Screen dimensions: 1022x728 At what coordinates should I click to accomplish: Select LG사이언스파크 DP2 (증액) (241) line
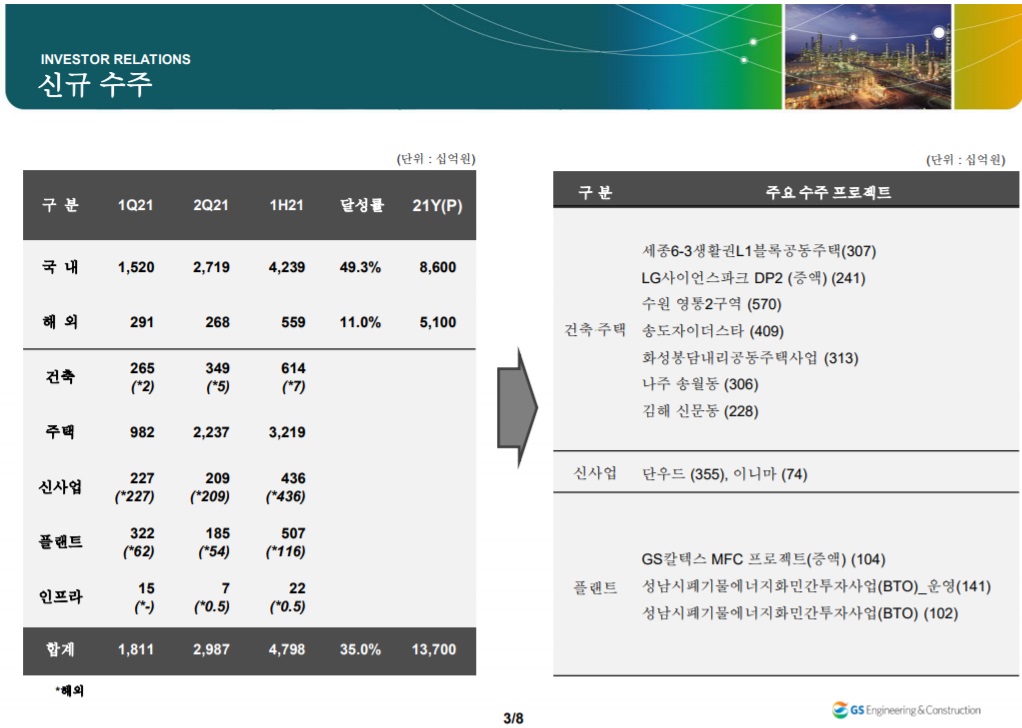coord(753,278)
